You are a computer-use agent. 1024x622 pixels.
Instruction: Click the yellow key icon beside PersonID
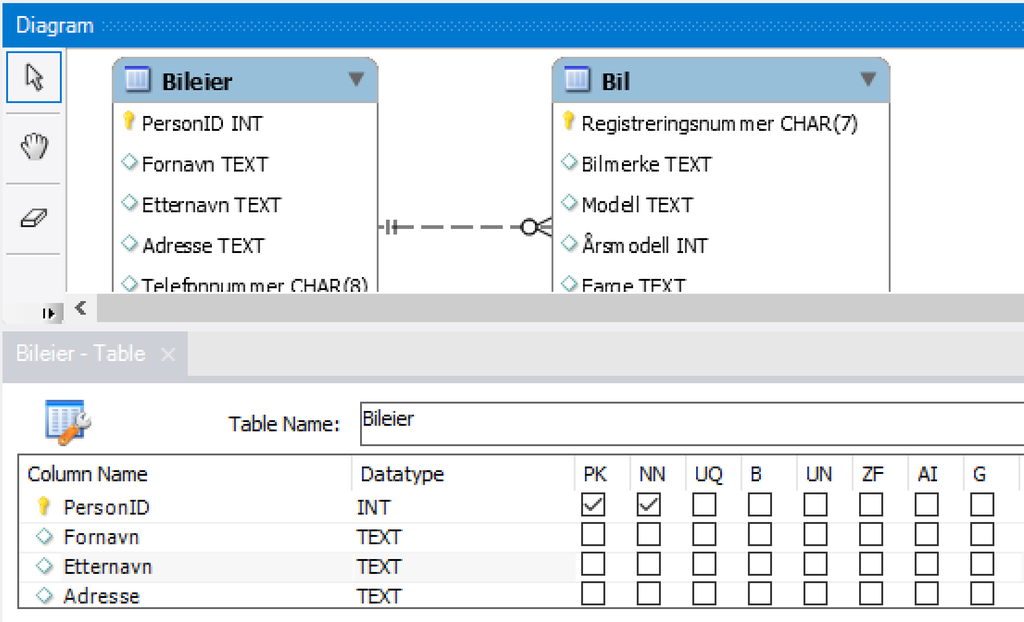coord(127,123)
